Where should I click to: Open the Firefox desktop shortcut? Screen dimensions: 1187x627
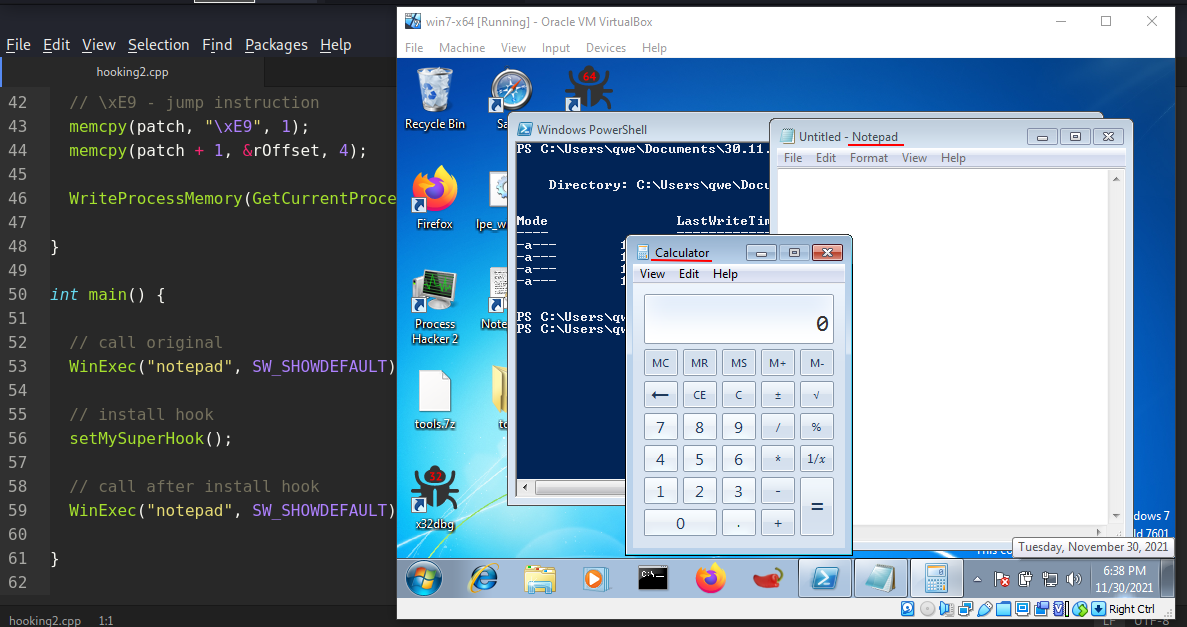(x=435, y=199)
